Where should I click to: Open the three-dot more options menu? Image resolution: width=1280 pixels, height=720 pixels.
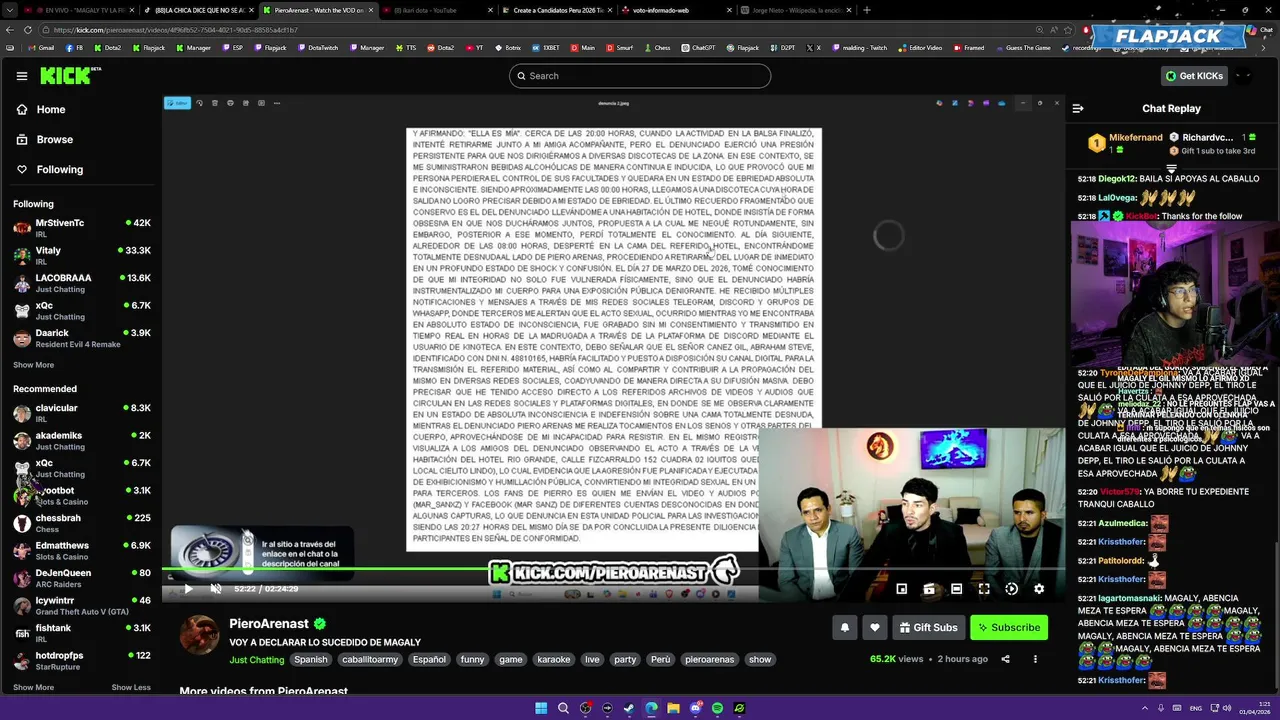pos(1035,659)
